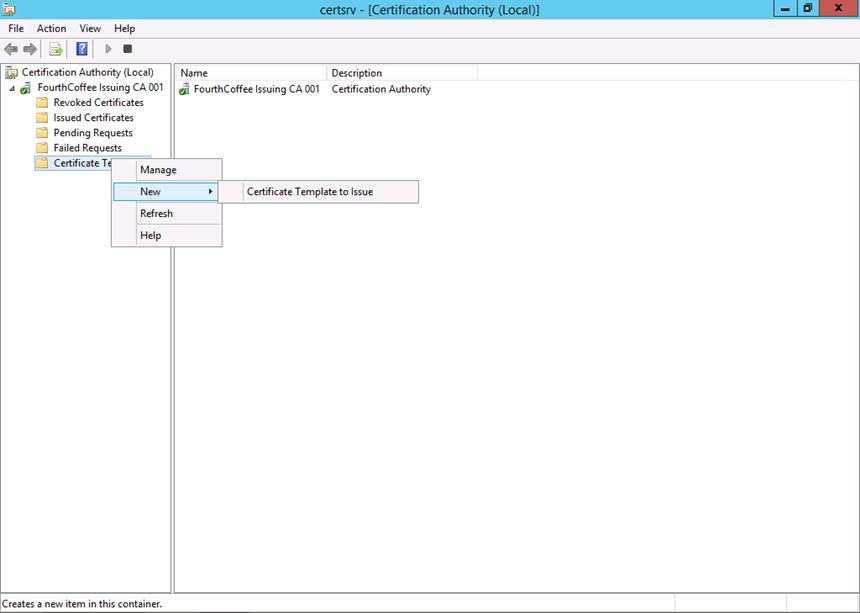
Task: Open the blue Help toolbar icon
Action: [x=82, y=49]
